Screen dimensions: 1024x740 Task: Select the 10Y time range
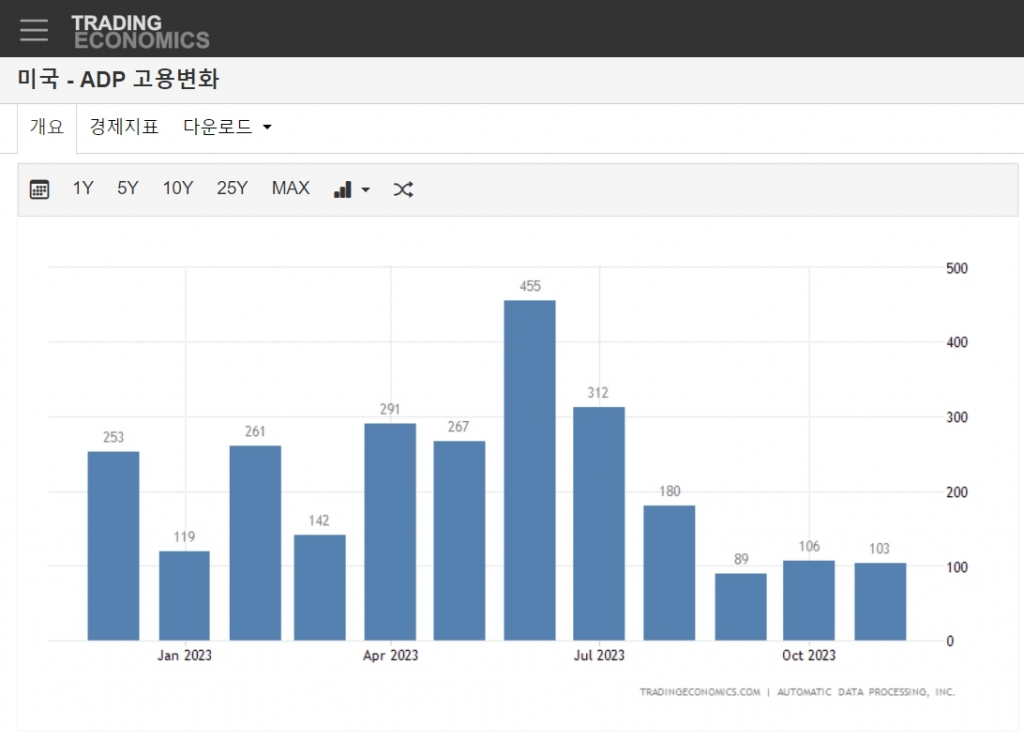(178, 188)
